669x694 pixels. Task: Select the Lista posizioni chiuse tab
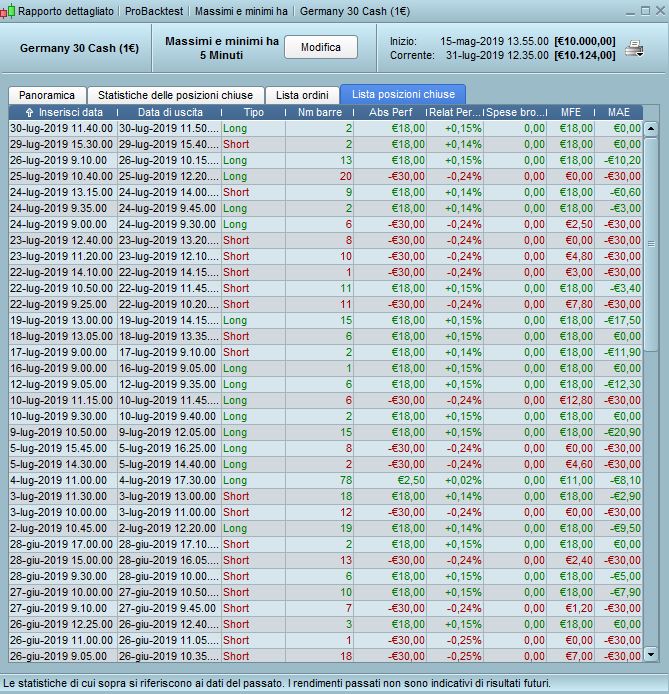(403, 94)
